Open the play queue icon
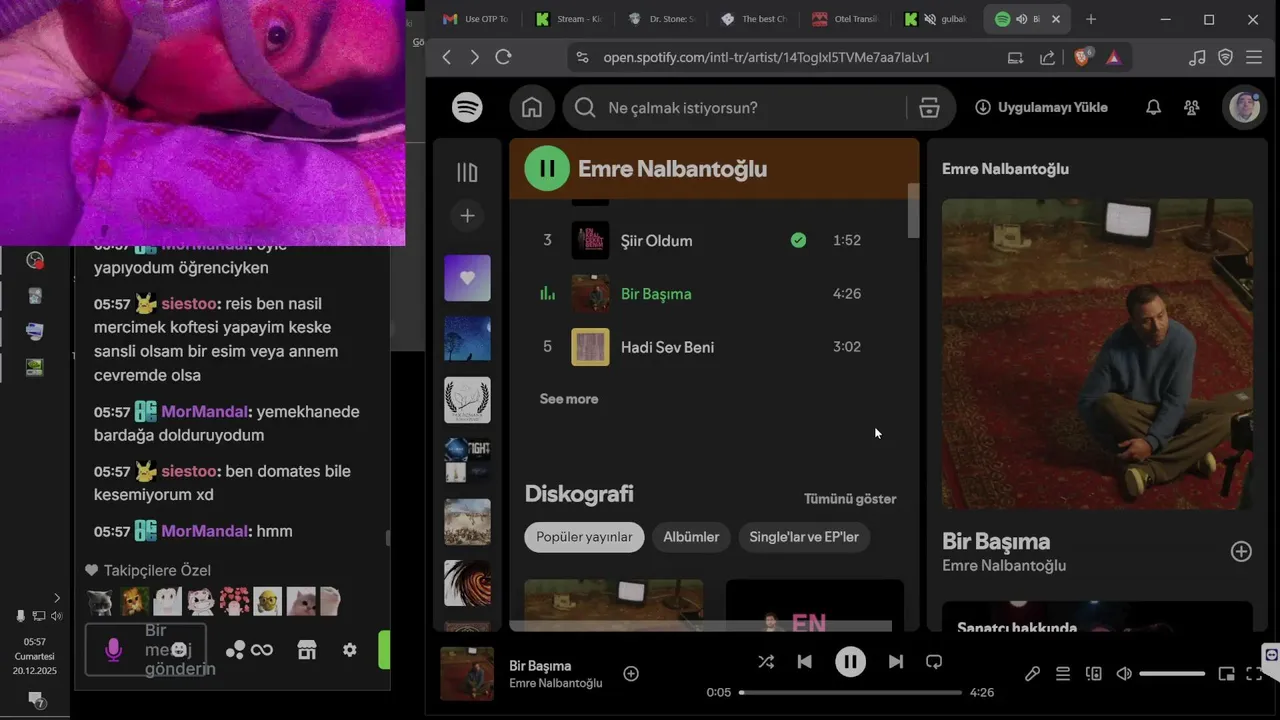The width and height of the screenshot is (1280, 720). [x=1063, y=674]
